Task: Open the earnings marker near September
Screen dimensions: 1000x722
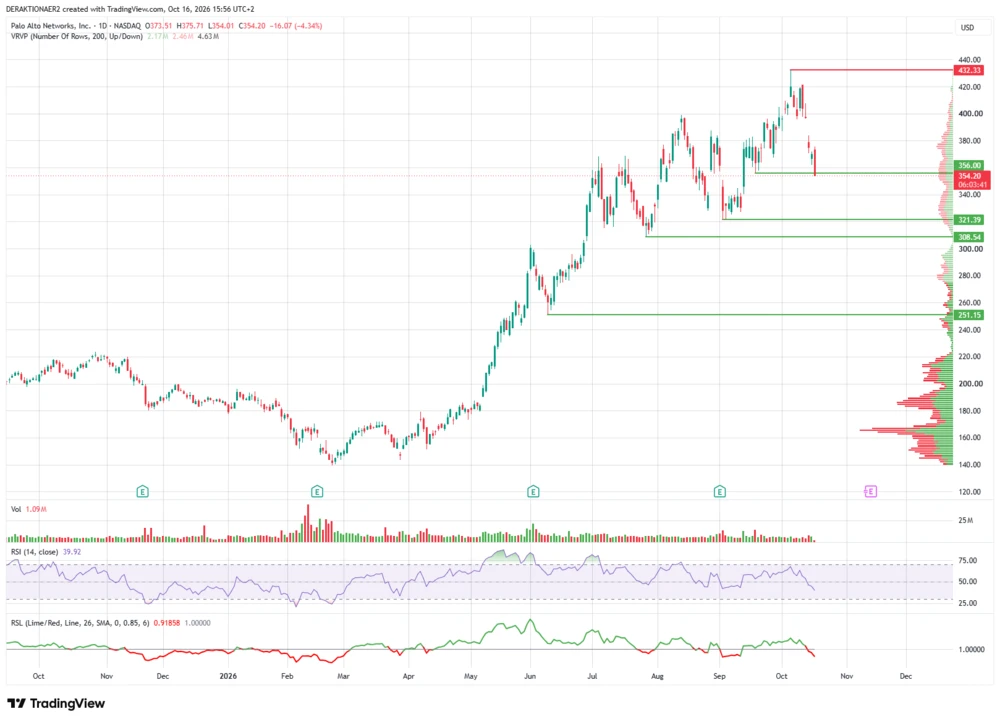Action: point(719,492)
